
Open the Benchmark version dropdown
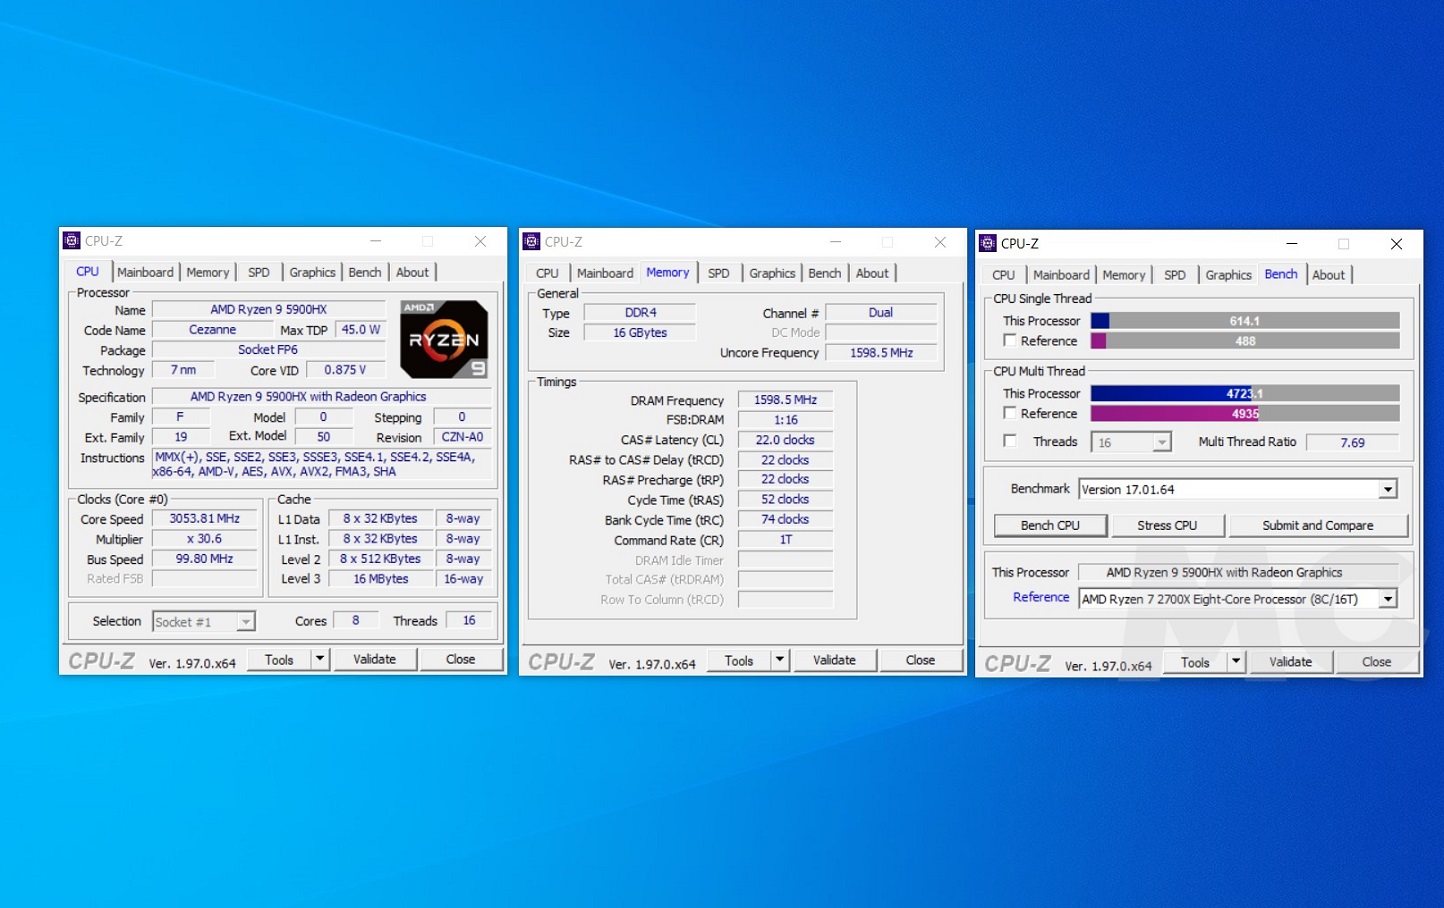click(x=1388, y=490)
